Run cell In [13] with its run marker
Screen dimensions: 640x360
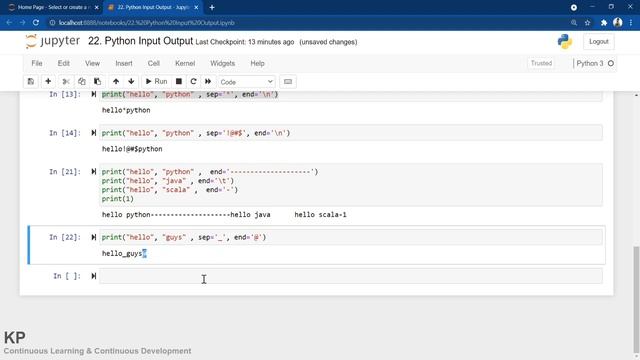93,94
